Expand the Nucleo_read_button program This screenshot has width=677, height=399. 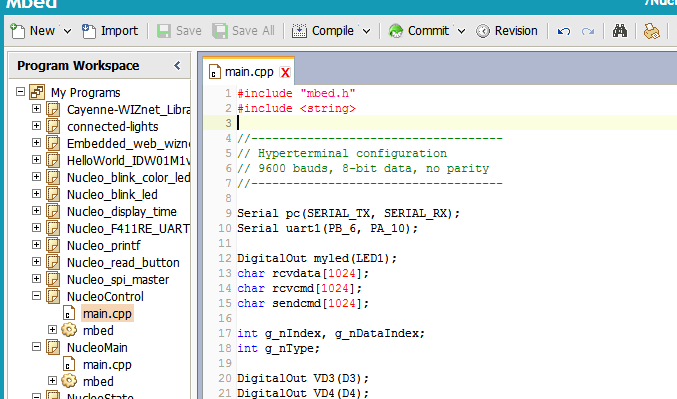point(37,262)
